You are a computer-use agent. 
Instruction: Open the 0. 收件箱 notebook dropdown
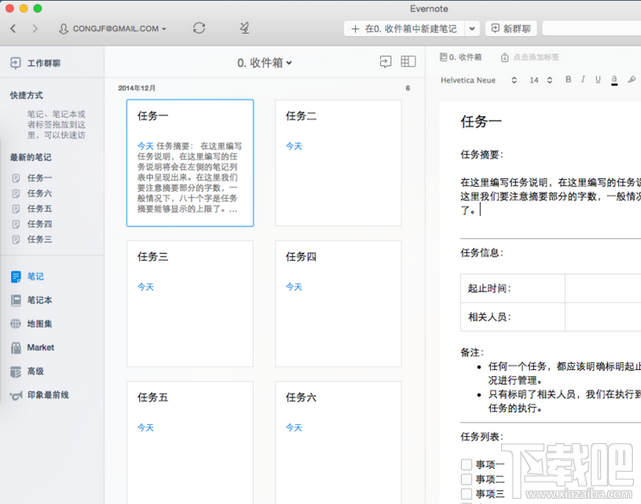264,63
